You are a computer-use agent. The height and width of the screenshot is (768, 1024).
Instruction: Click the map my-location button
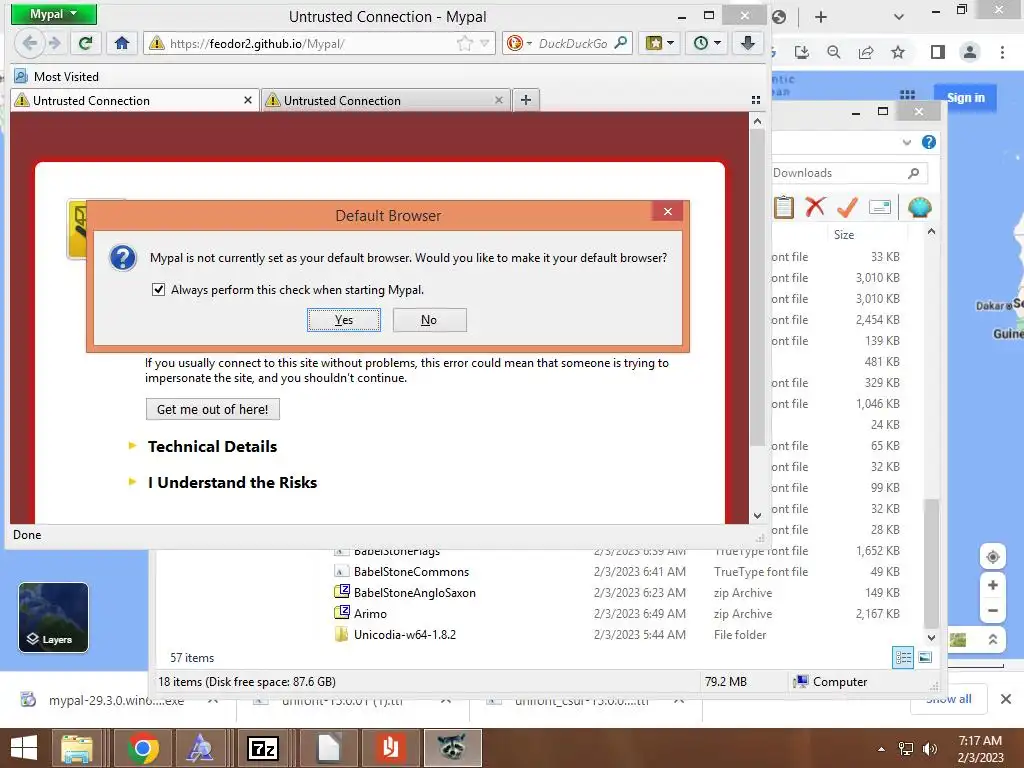(993, 556)
